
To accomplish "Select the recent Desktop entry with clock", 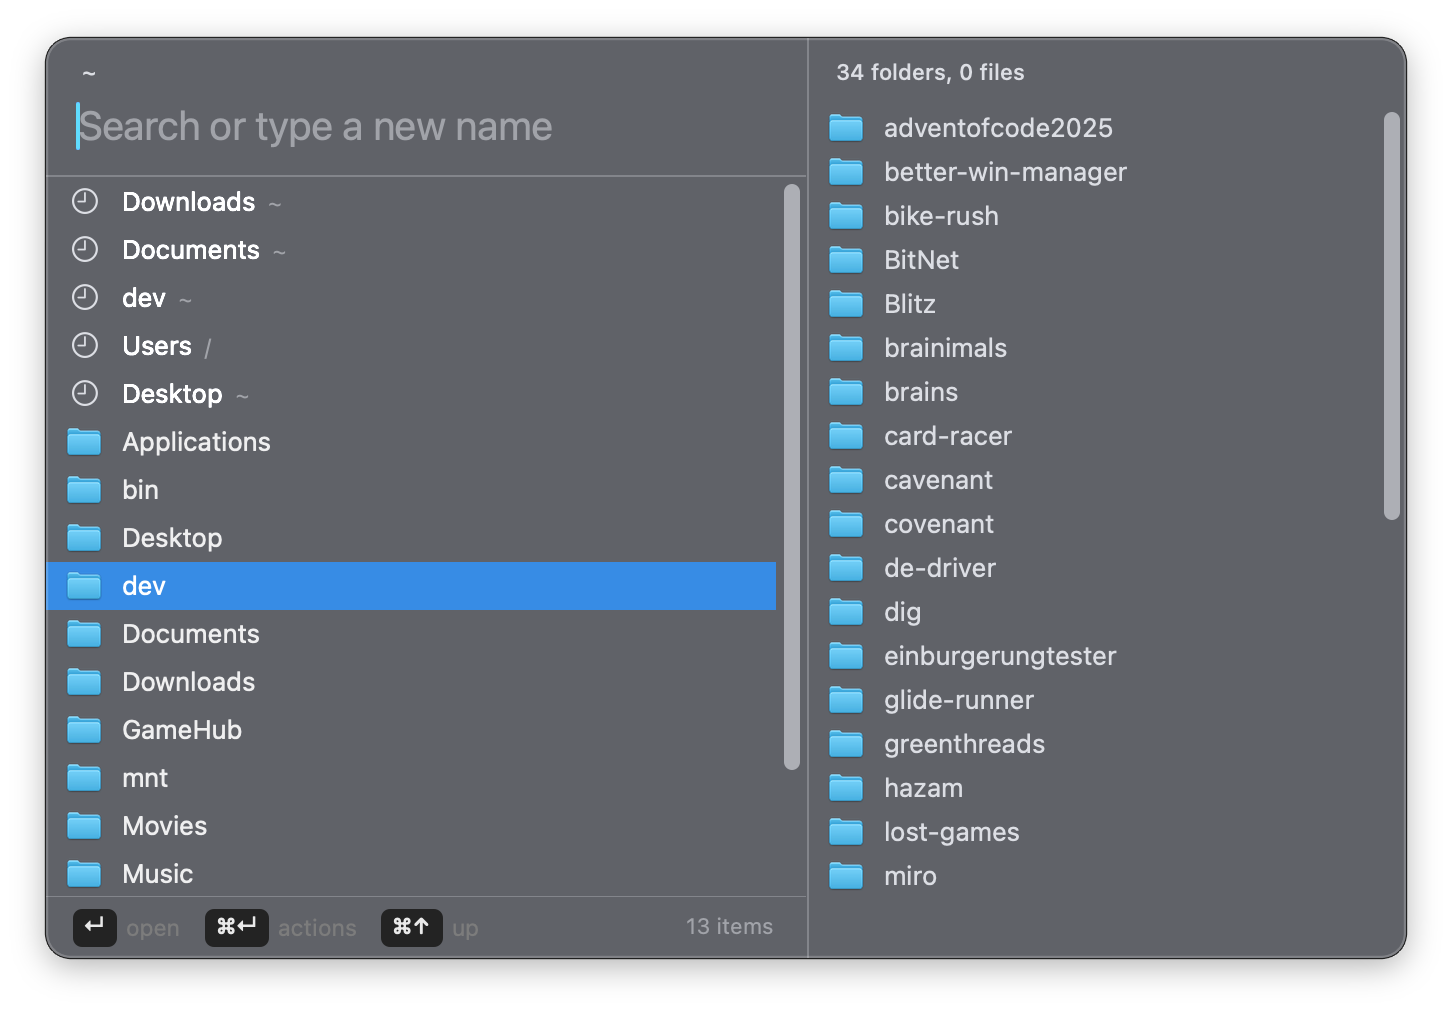I will tap(411, 394).
